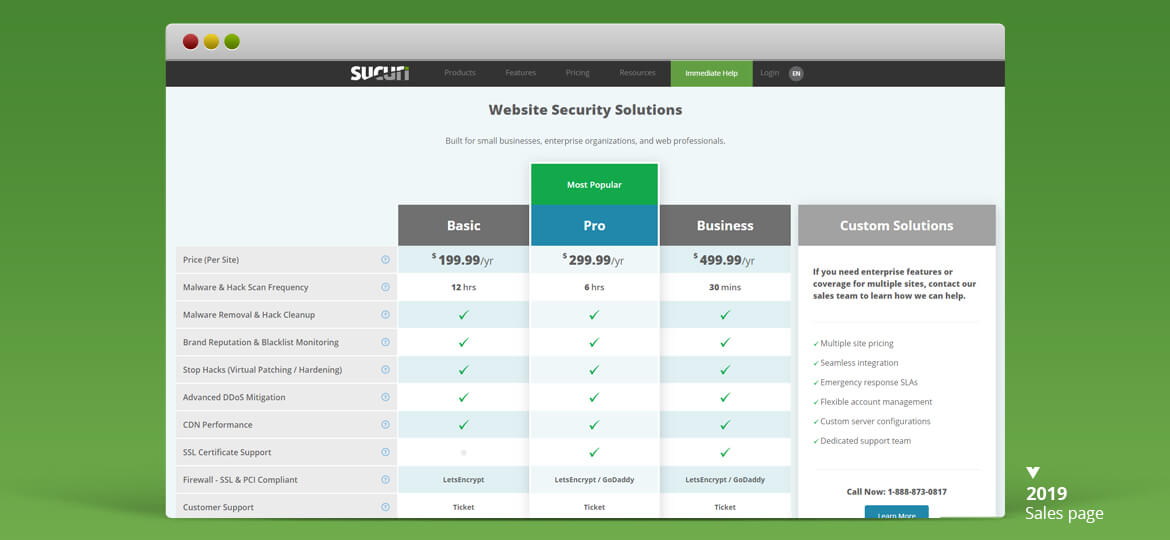Click info icon beside Price (Per Site)
This screenshot has height=540, width=1170.
[385, 260]
